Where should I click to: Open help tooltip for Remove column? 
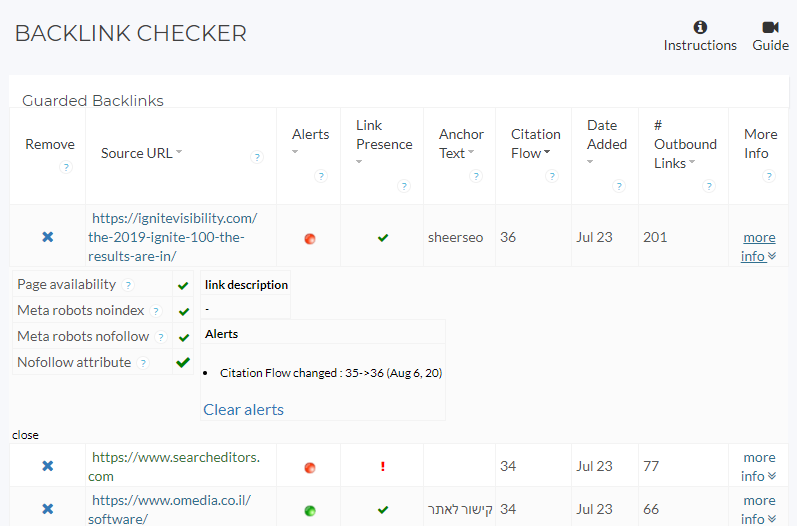[x=66, y=167]
